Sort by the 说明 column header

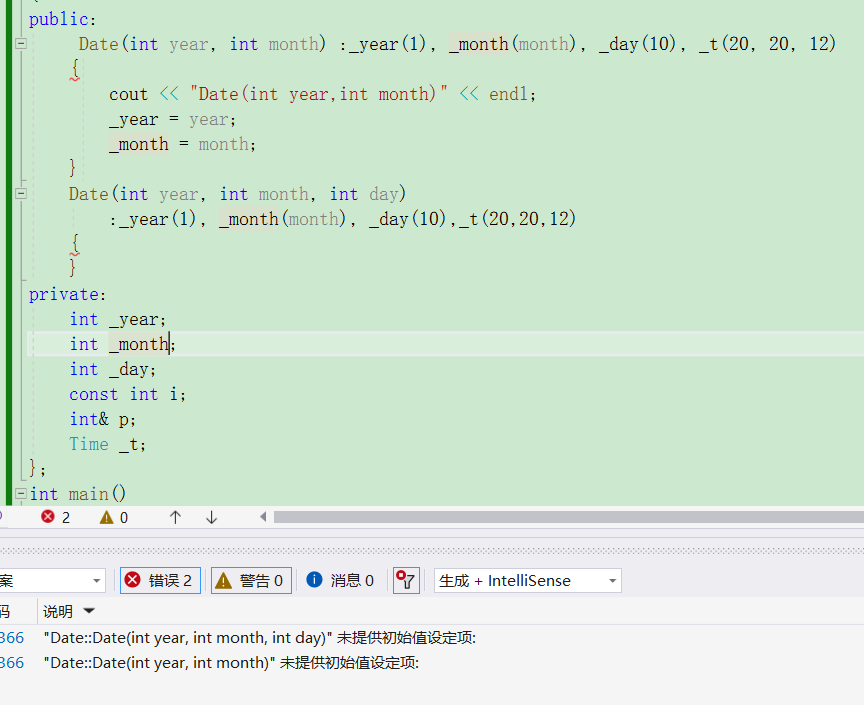[58, 611]
